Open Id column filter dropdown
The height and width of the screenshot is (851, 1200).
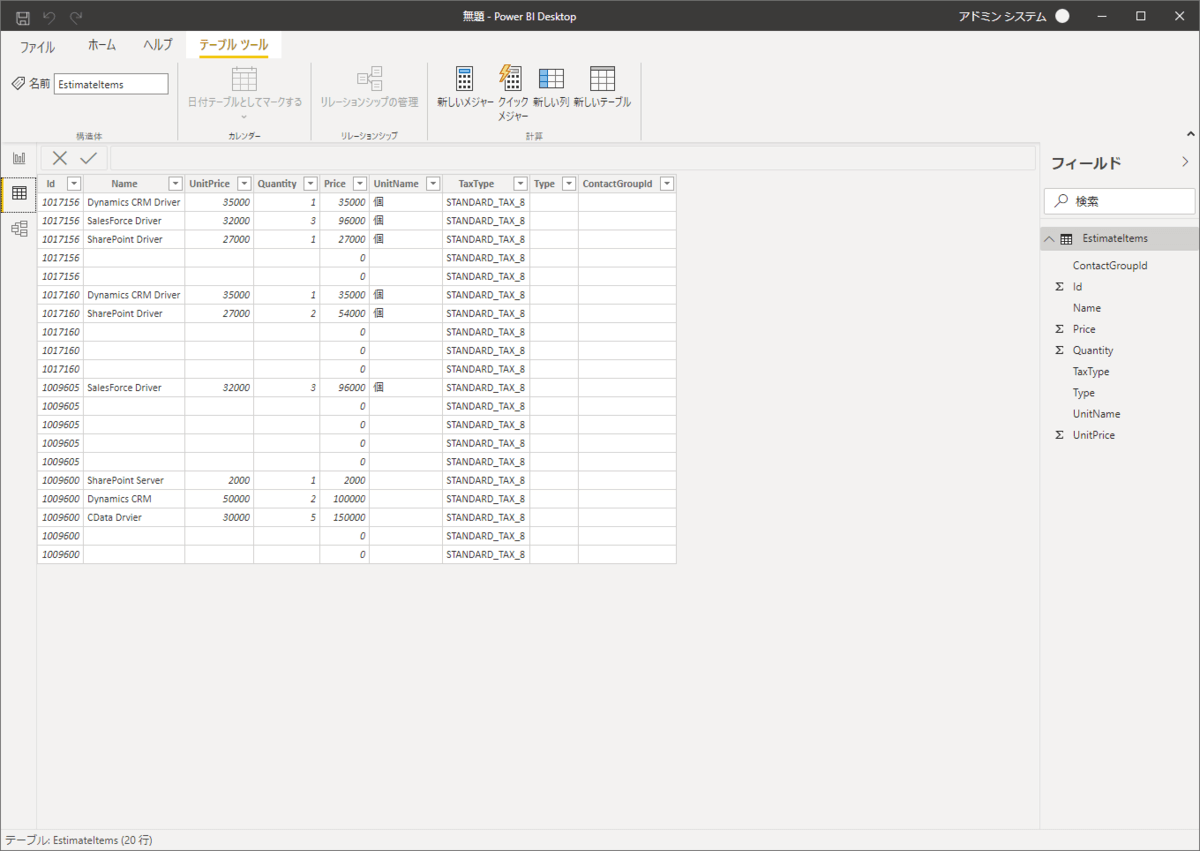click(x=73, y=184)
